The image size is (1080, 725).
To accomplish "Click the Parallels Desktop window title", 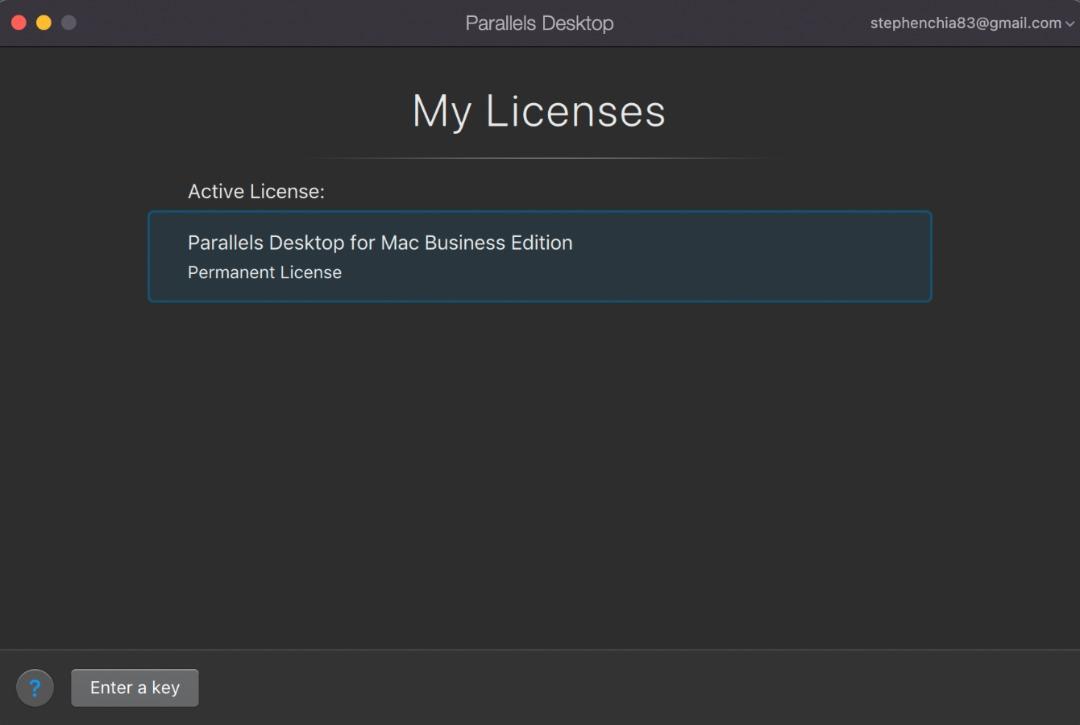I will [x=539, y=23].
